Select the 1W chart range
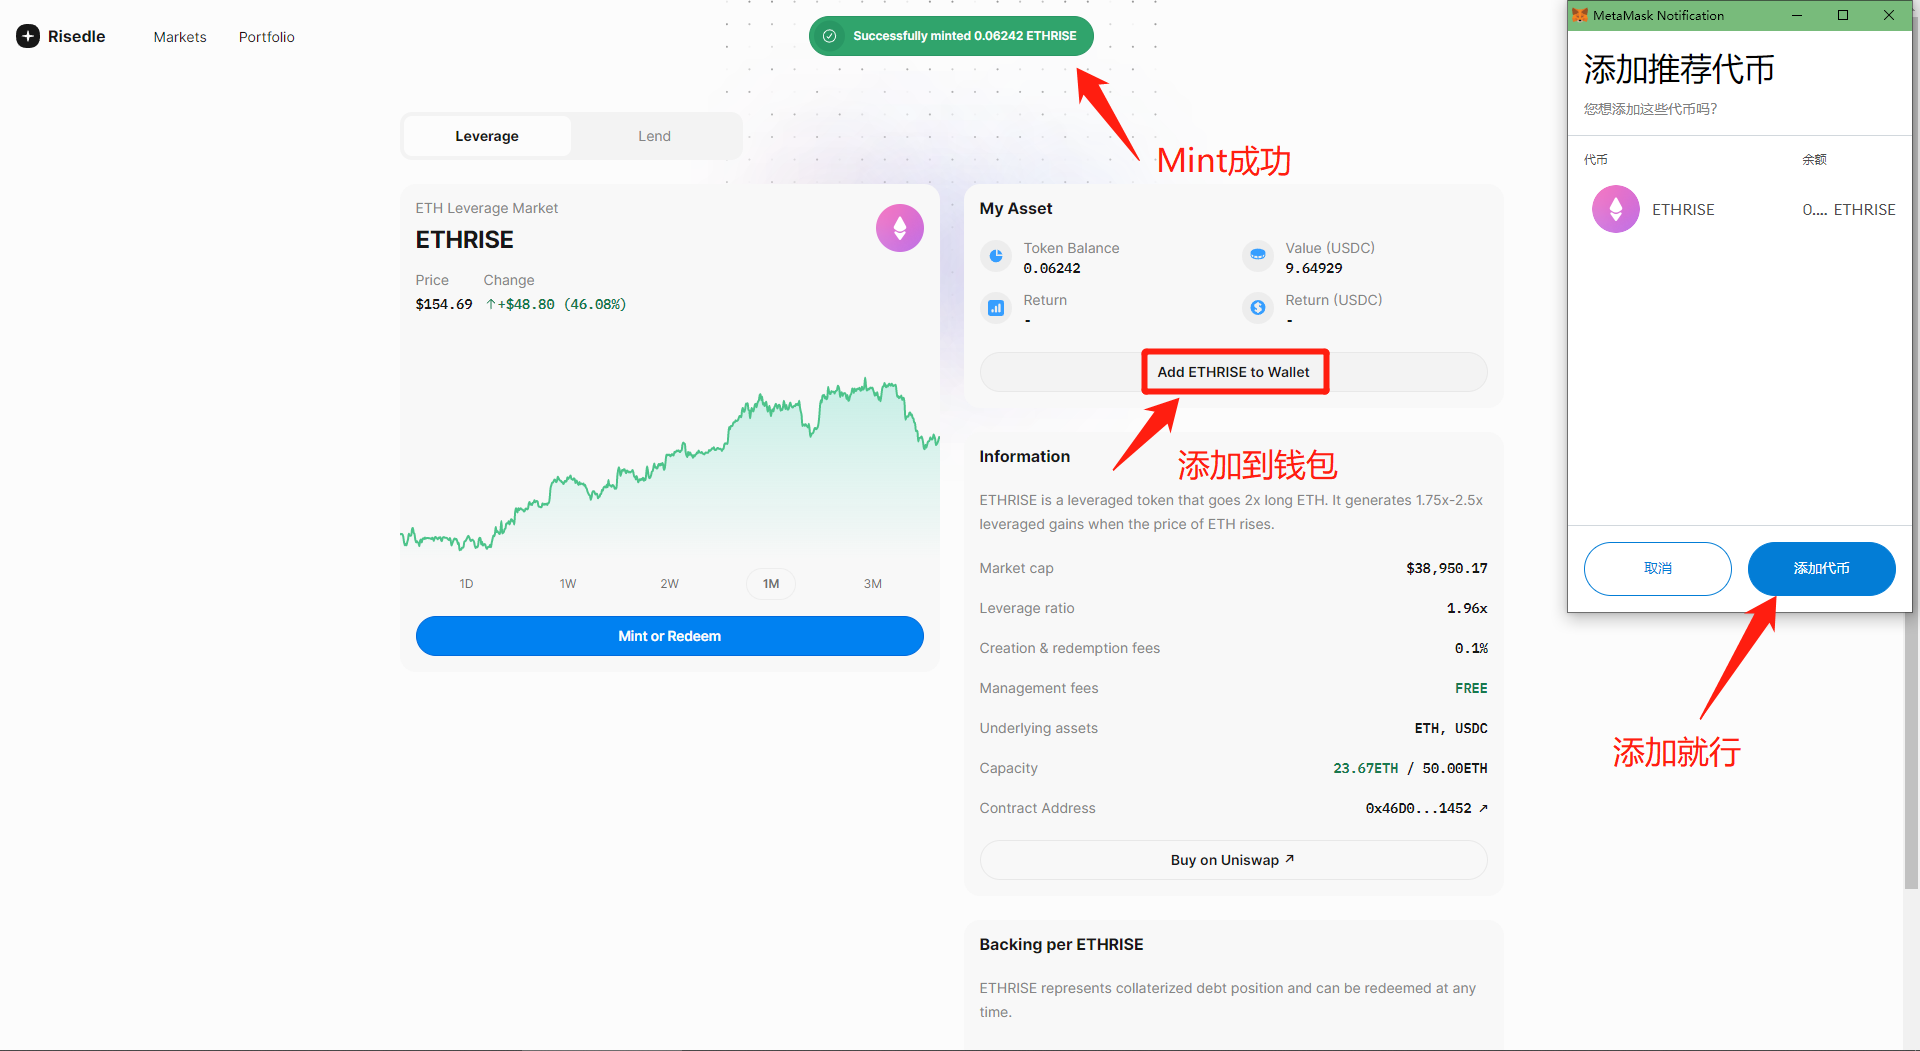This screenshot has height=1051, width=1920. (x=568, y=584)
